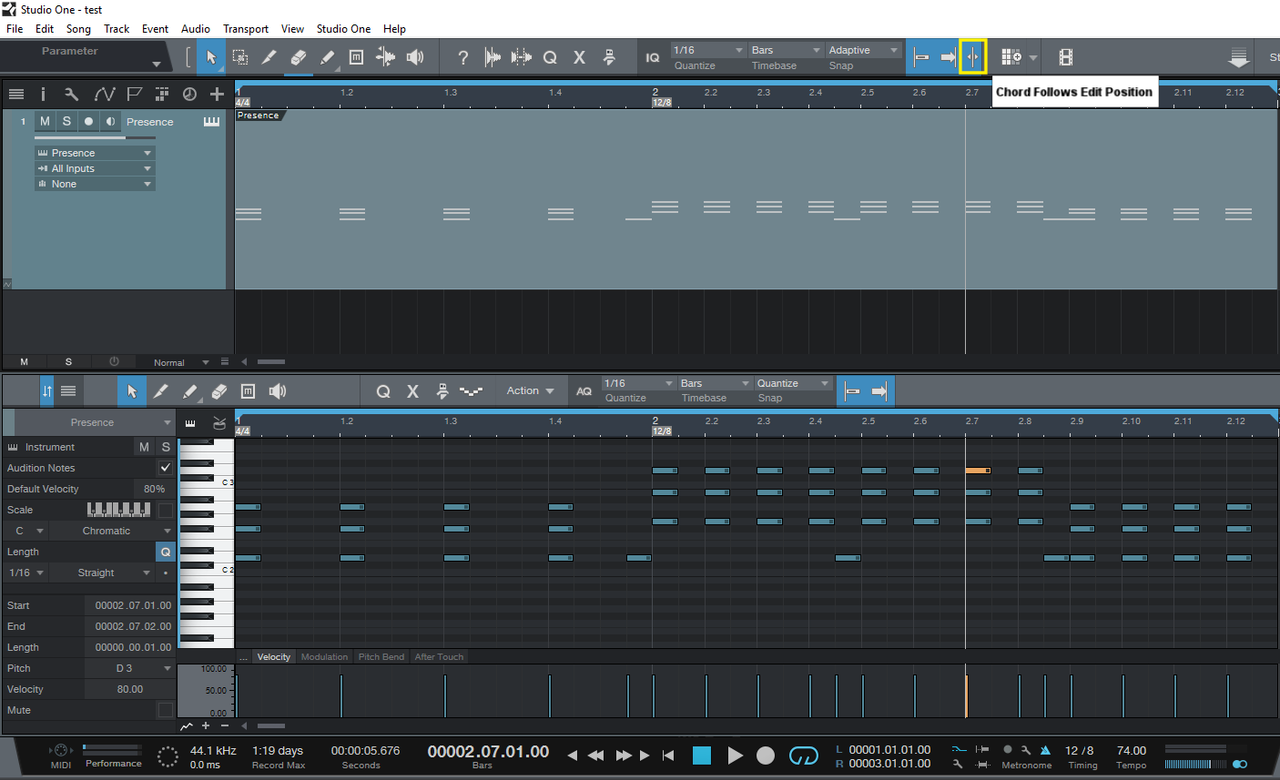This screenshot has width=1280, height=780.
Task: Toggle the note Mute checkbox
Action: (x=165, y=710)
